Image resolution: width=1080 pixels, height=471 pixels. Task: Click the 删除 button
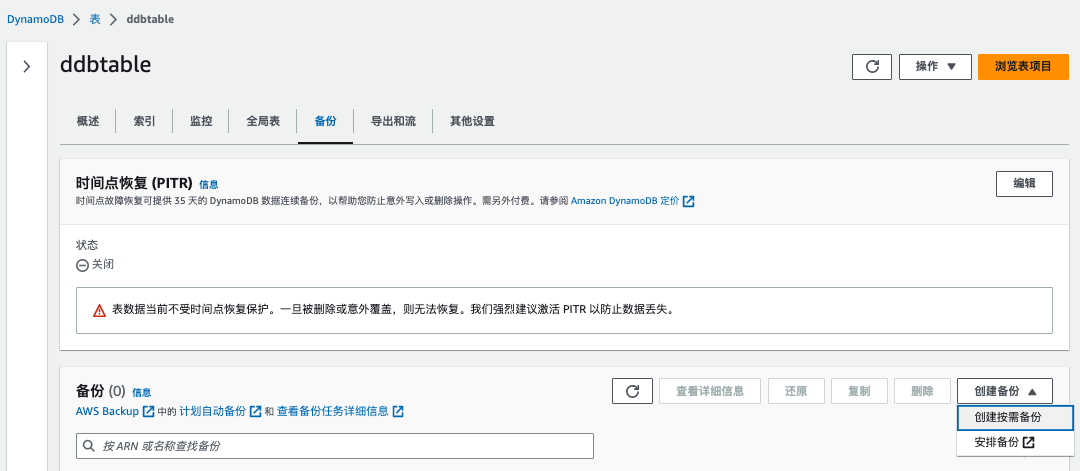922,391
